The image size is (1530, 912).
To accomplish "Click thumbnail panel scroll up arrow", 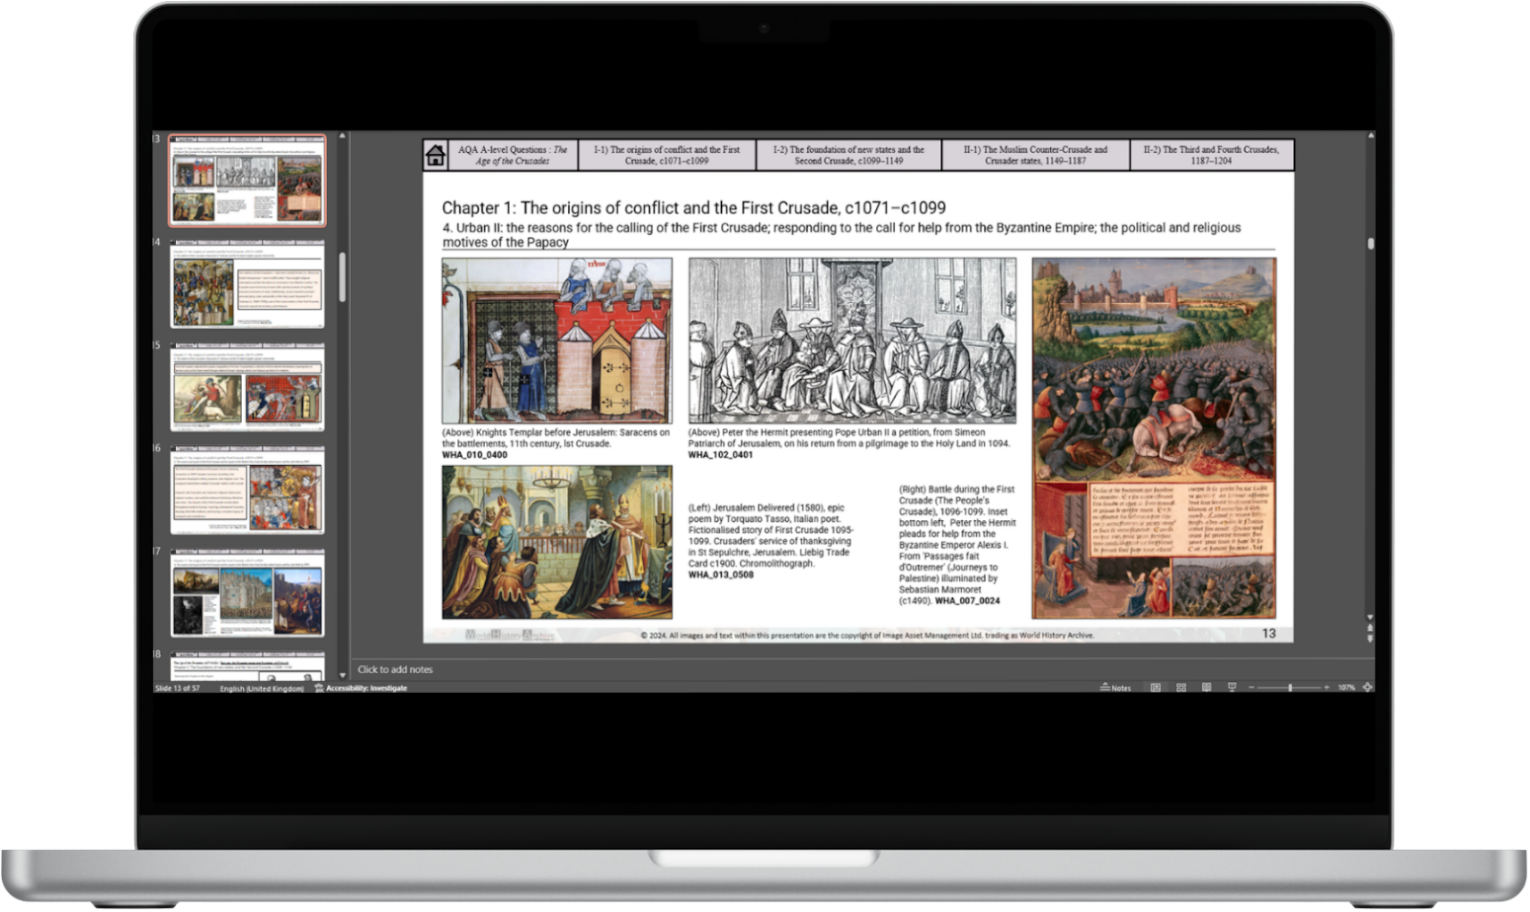I will (x=342, y=136).
